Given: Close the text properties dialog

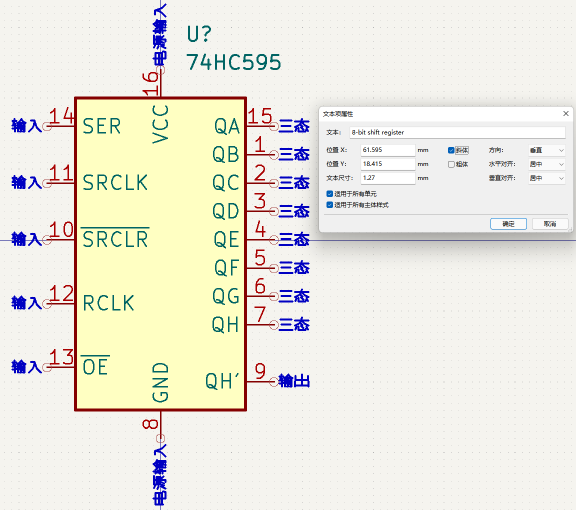Looking at the screenshot, I should click(566, 114).
